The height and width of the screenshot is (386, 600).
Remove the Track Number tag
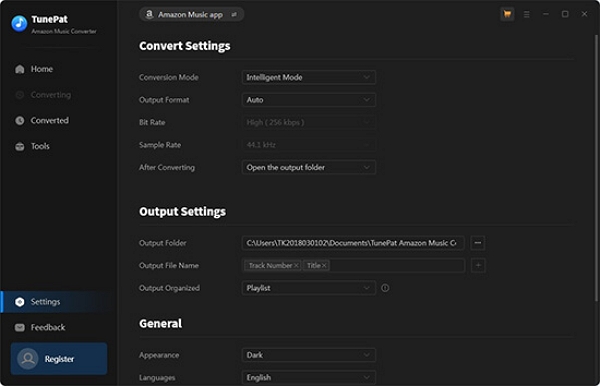(x=296, y=265)
